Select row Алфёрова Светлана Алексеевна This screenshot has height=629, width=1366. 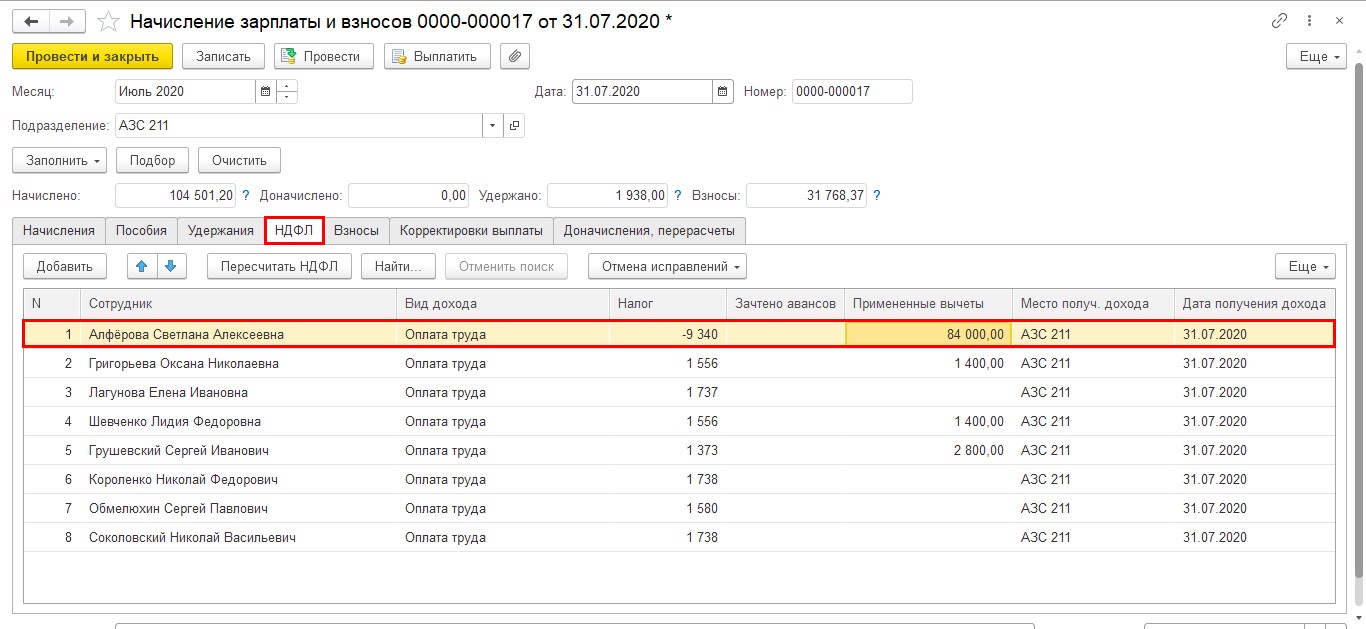679,334
